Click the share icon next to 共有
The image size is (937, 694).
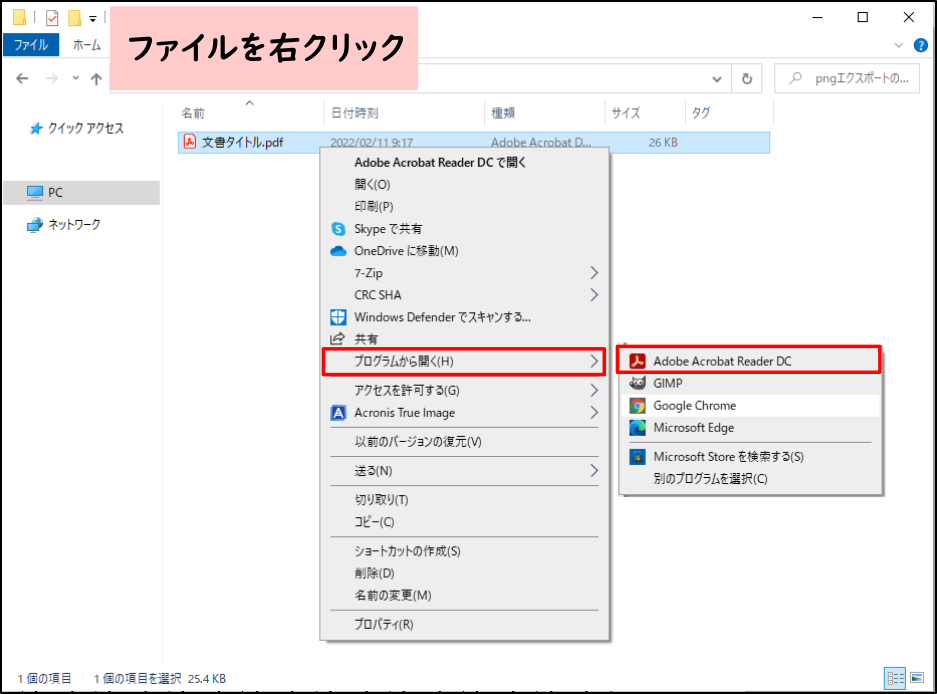tap(338, 339)
